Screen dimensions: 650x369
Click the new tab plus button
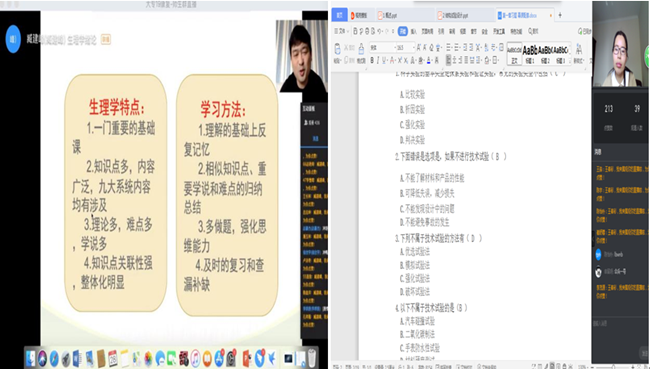pos(560,15)
